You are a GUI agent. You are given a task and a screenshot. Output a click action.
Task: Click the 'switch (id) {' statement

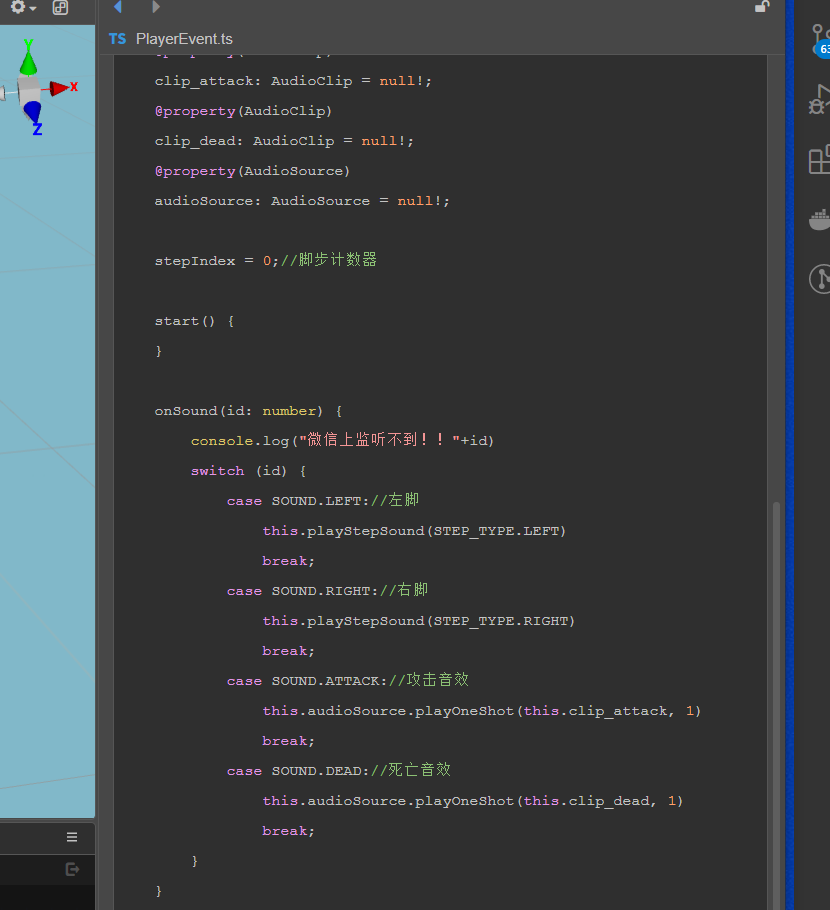coord(248,471)
